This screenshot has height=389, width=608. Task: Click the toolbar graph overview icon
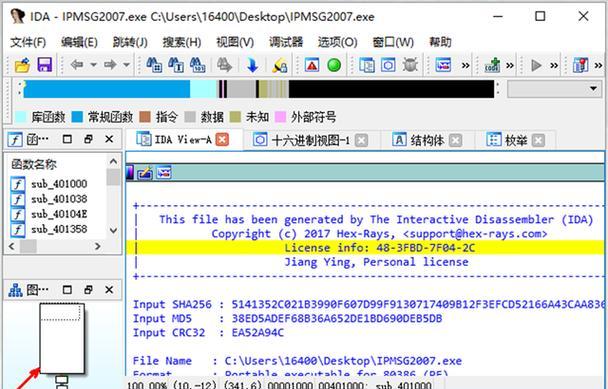[443, 65]
